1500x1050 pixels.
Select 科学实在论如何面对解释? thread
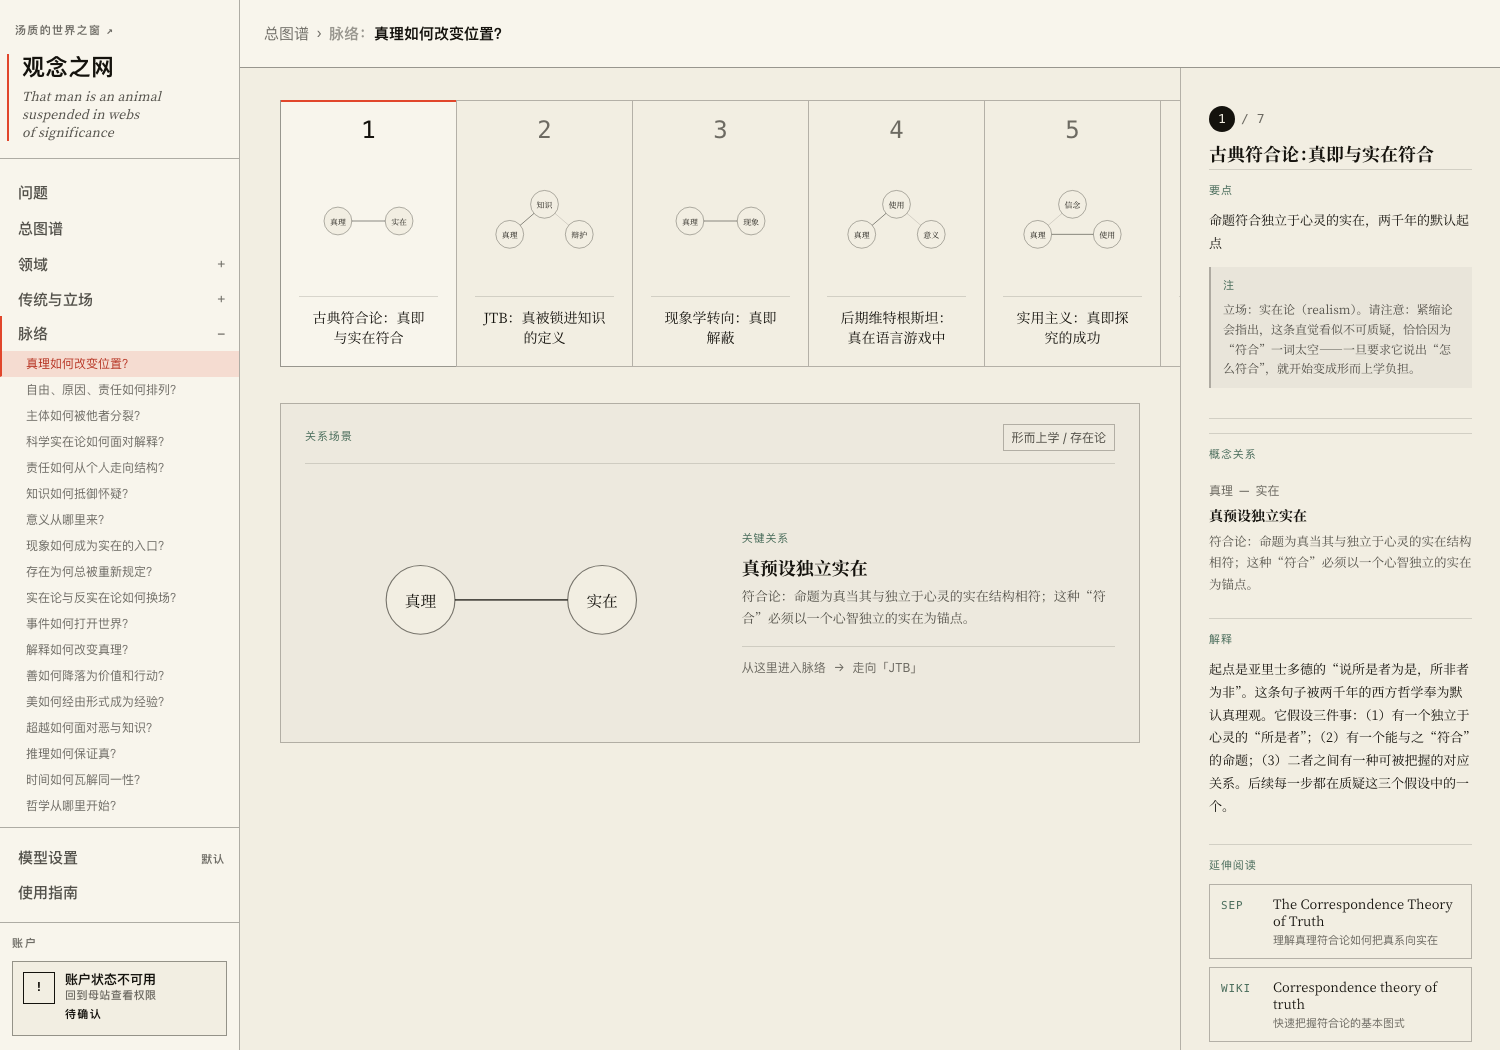120,442
